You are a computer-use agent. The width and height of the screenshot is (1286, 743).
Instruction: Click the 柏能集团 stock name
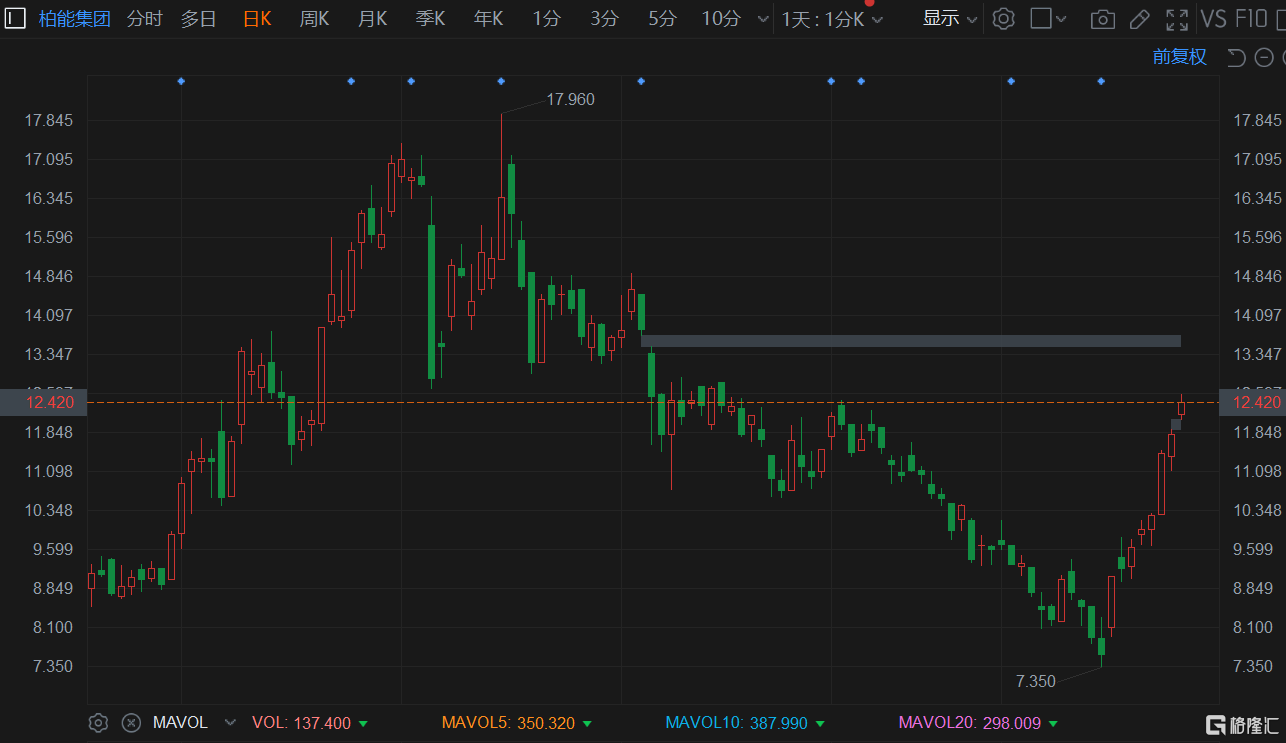(75, 19)
